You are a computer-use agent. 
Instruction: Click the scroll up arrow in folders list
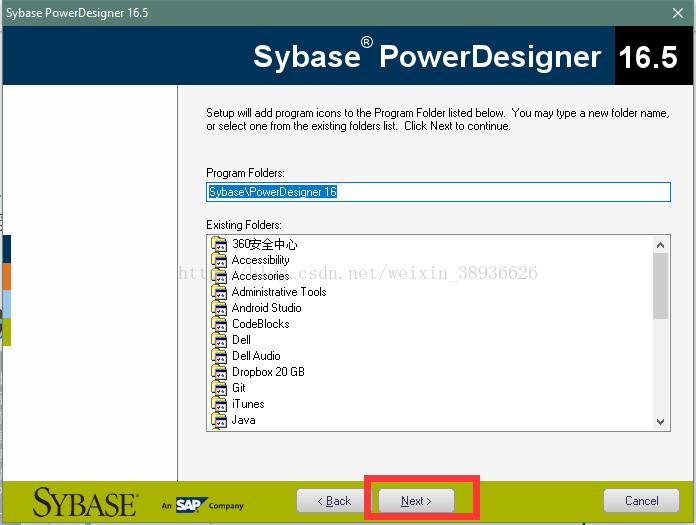point(660,245)
